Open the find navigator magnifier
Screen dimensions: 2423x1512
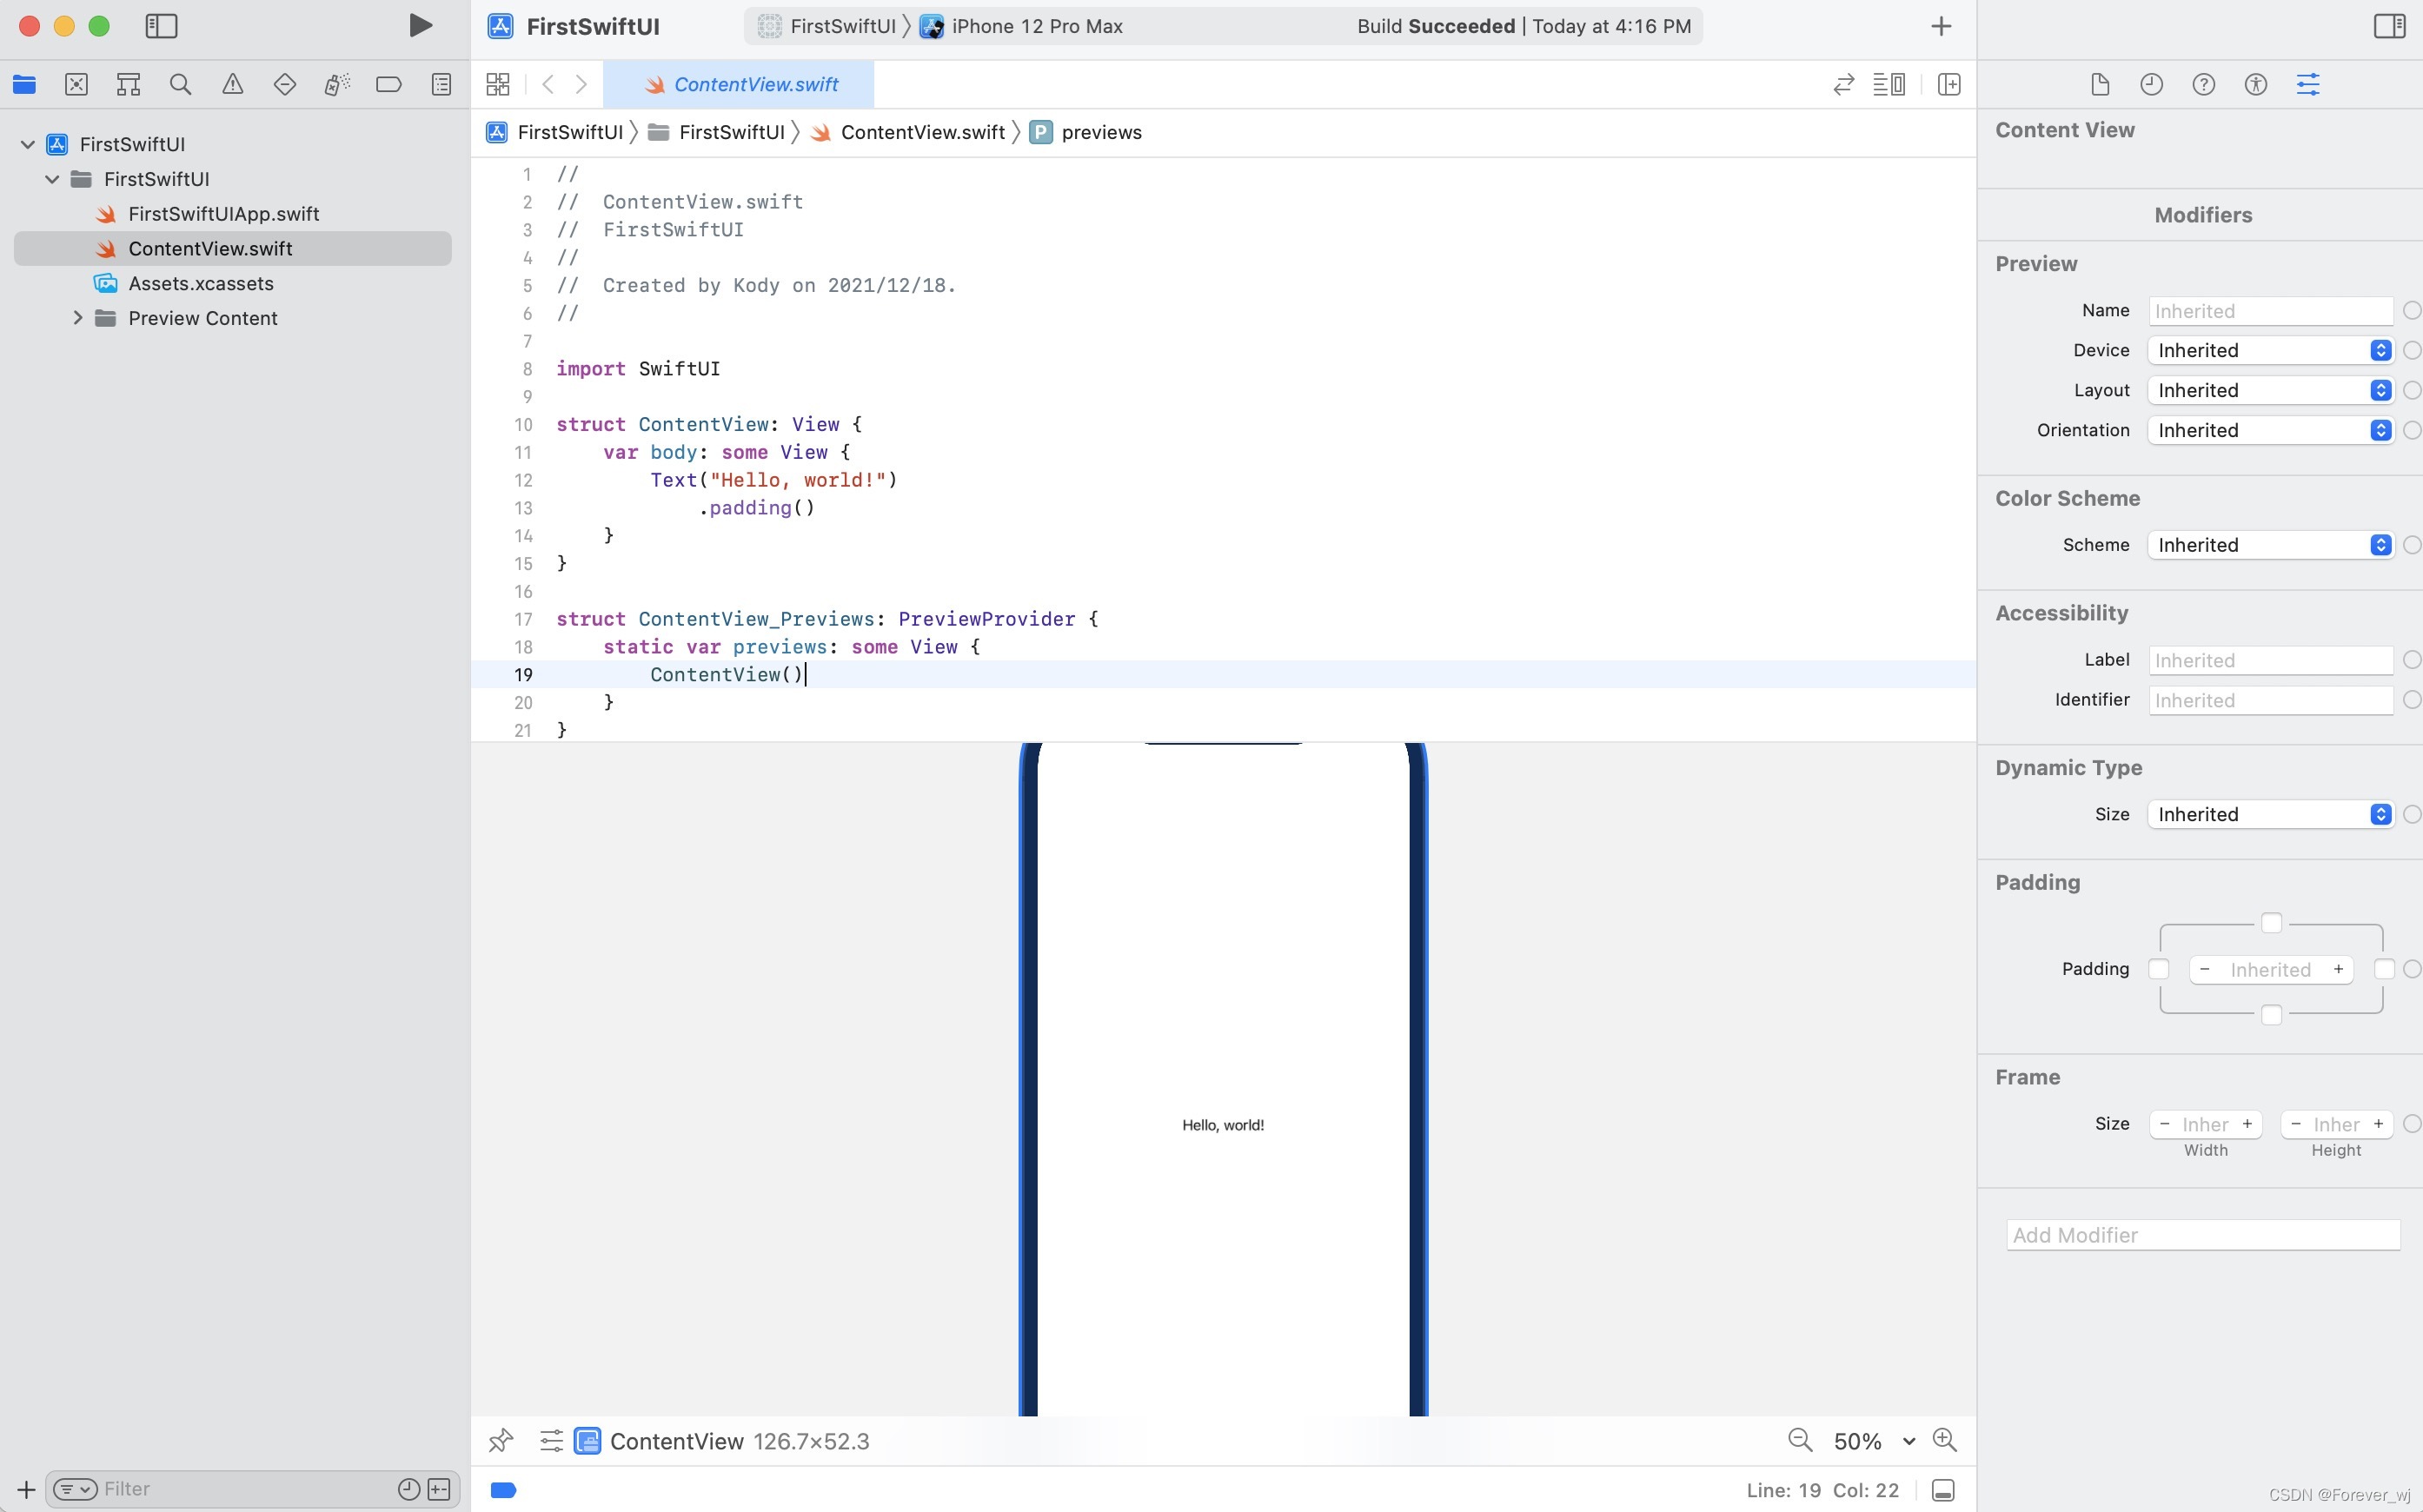[180, 85]
